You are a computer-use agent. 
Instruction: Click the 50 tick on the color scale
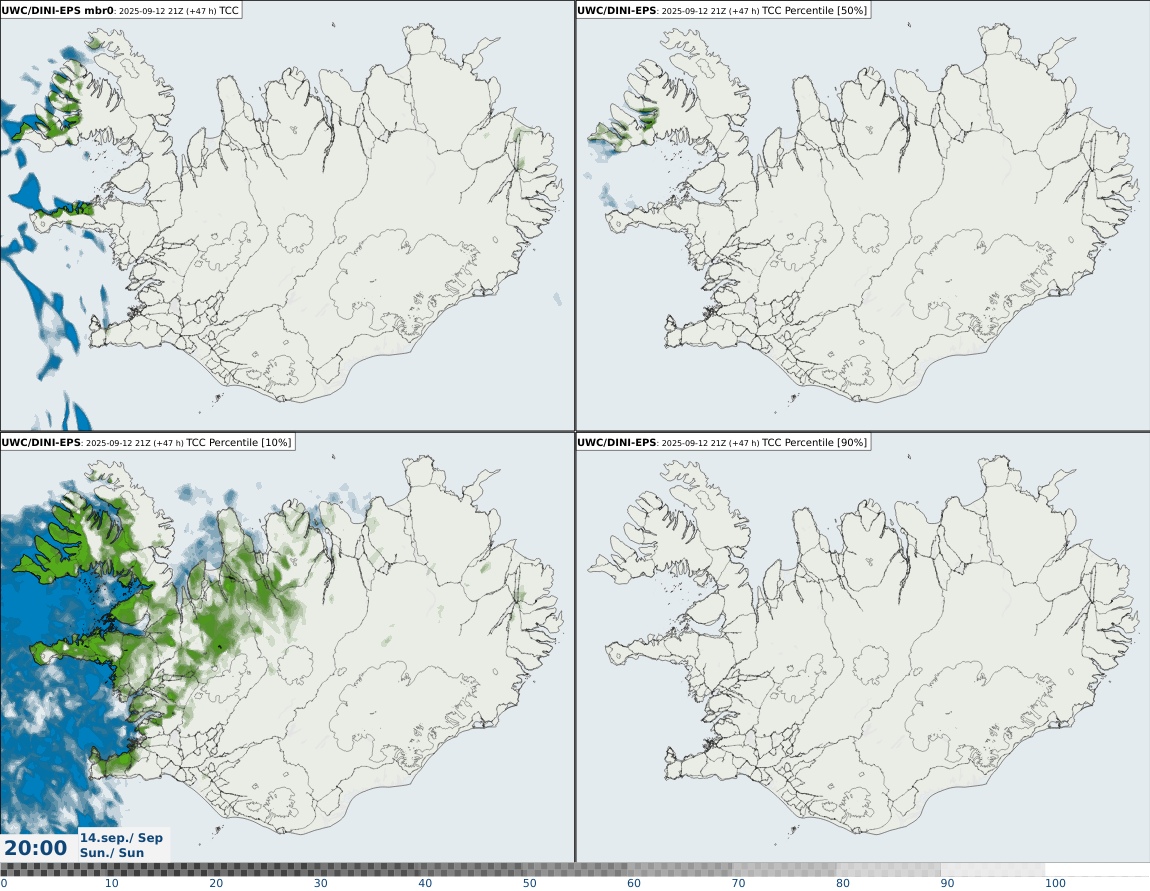pyautogui.click(x=530, y=883)
